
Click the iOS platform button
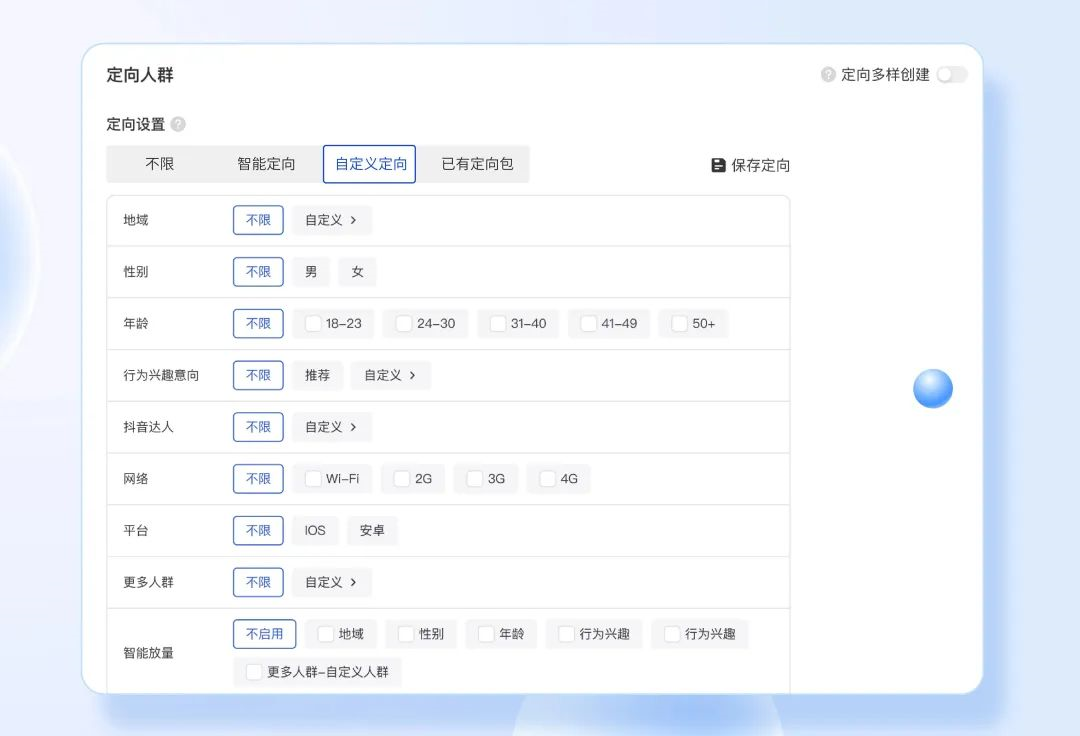[315, 531]
